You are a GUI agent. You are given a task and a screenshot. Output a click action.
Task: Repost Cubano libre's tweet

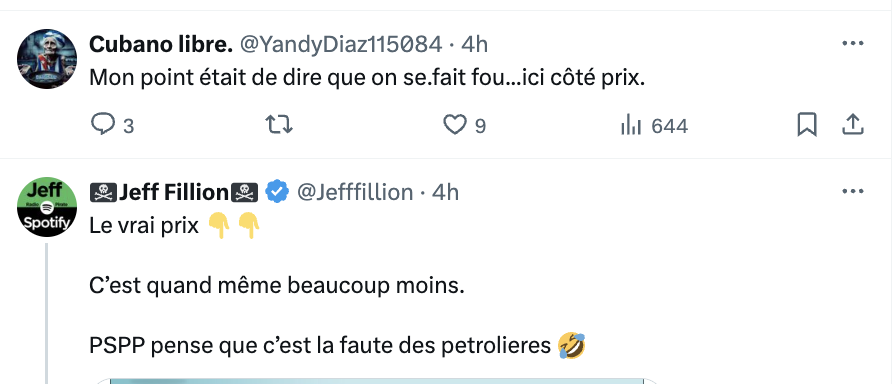pyautogui.click(x=279, y=125)
